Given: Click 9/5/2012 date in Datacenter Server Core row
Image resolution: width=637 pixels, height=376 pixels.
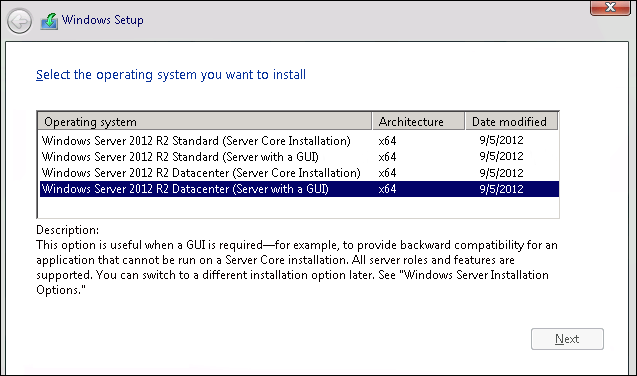Looking at the screenshot, I should (501, 173).
